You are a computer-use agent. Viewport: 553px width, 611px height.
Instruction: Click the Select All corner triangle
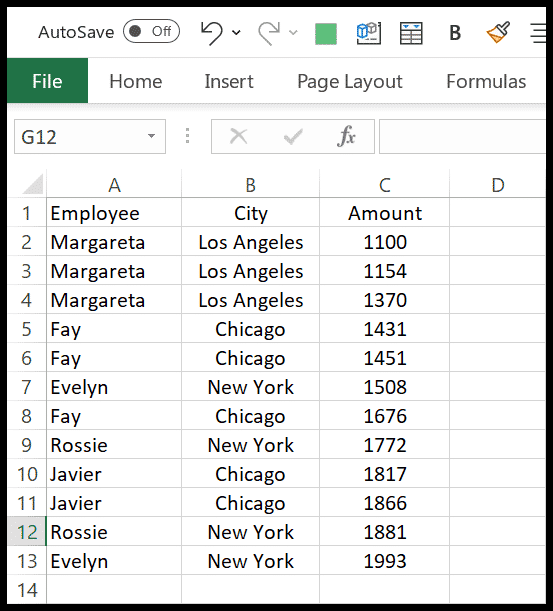(33, 184)
